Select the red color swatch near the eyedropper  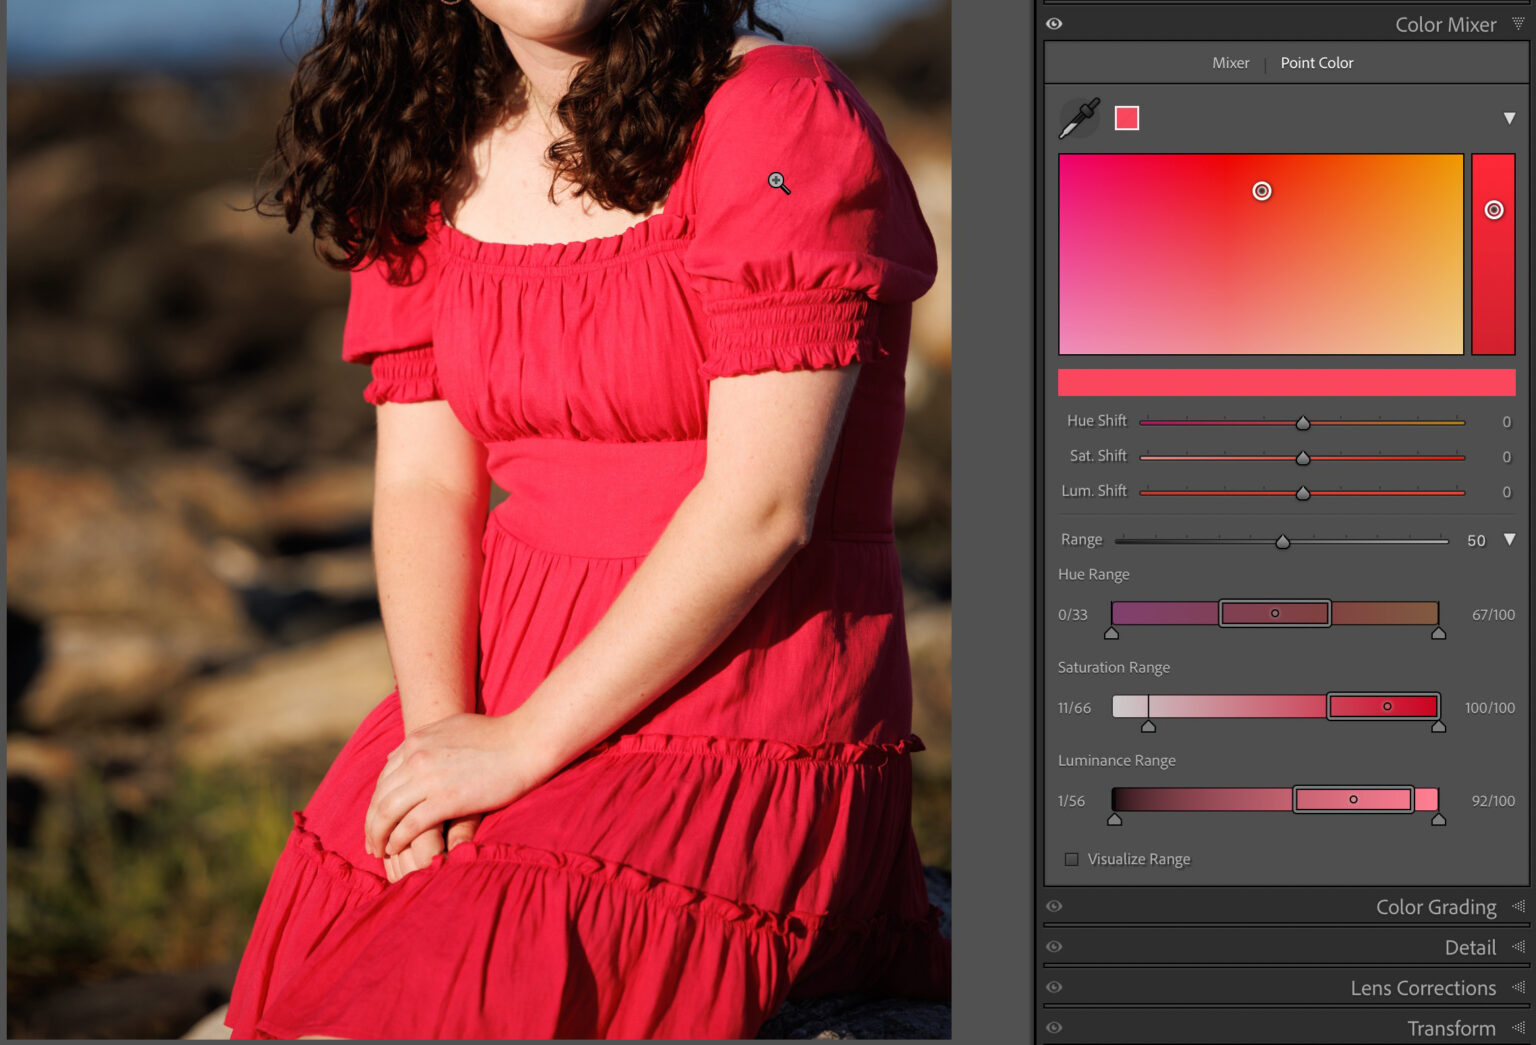[1126, 117]
